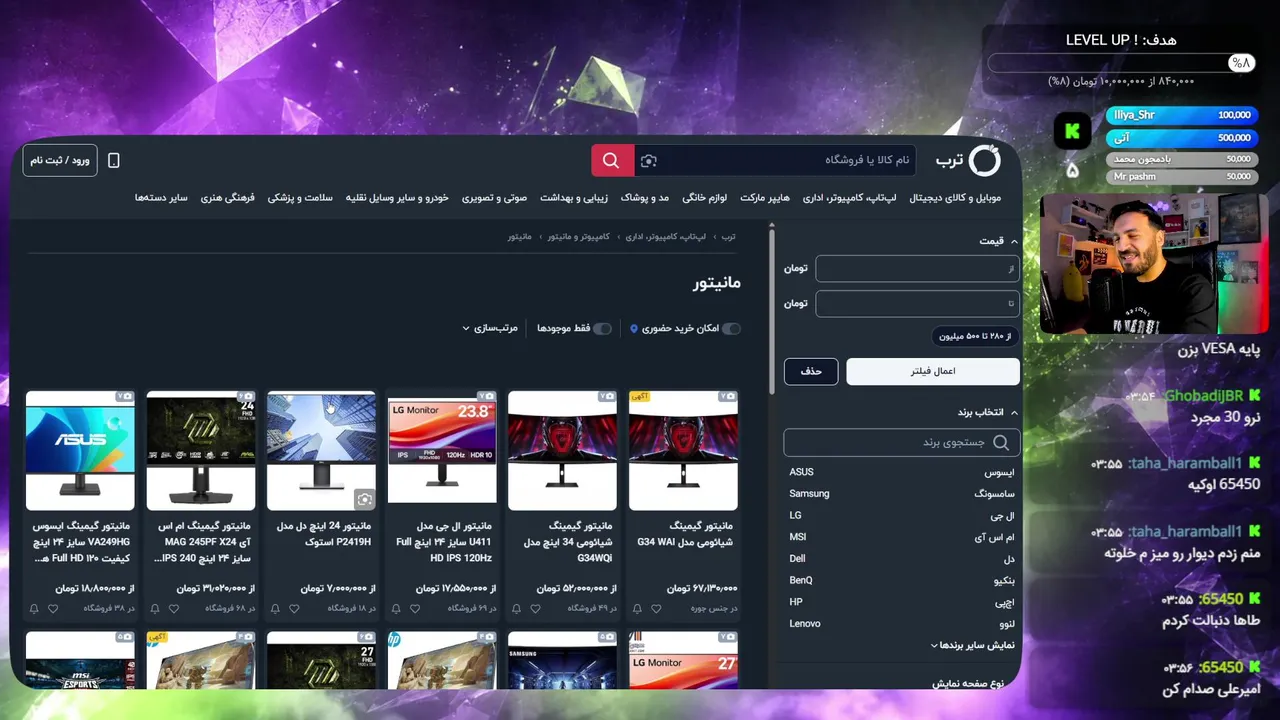Click the maximum price (تا) input field
The image size is (1280, 720).
917,303
